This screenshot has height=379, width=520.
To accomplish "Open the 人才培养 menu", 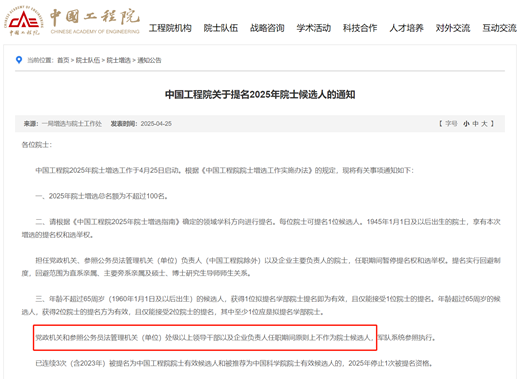I will [x=406, y=28].
